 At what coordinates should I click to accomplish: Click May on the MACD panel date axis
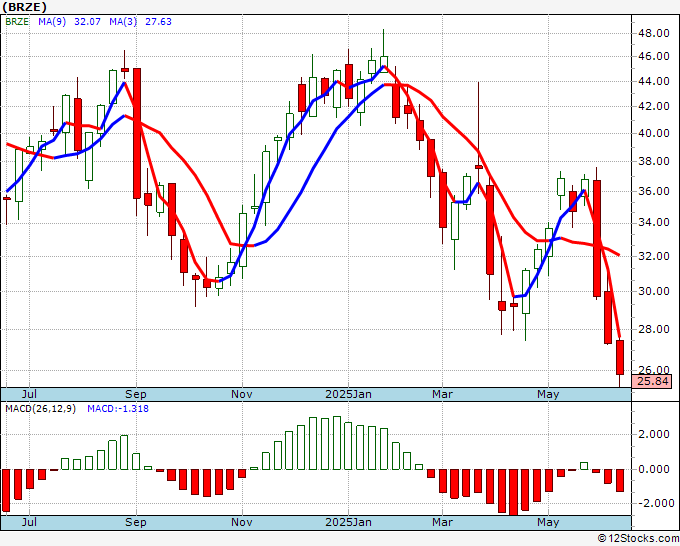pyautogui.click(x=548, y=522)
